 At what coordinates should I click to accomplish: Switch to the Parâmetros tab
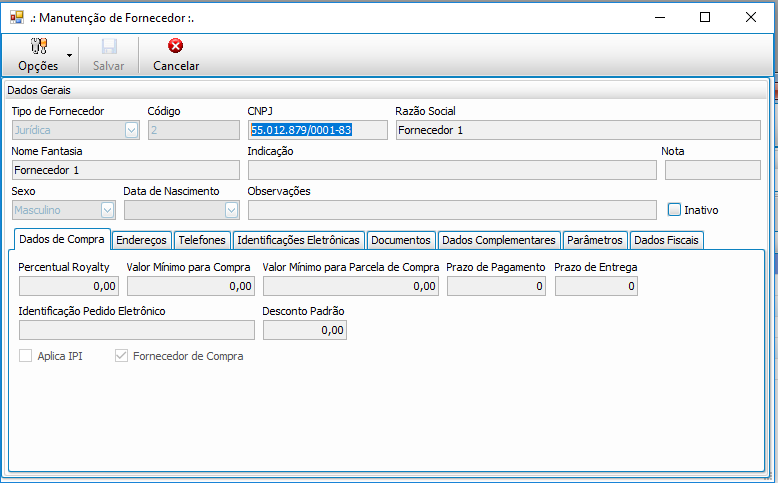pos(595,240)
